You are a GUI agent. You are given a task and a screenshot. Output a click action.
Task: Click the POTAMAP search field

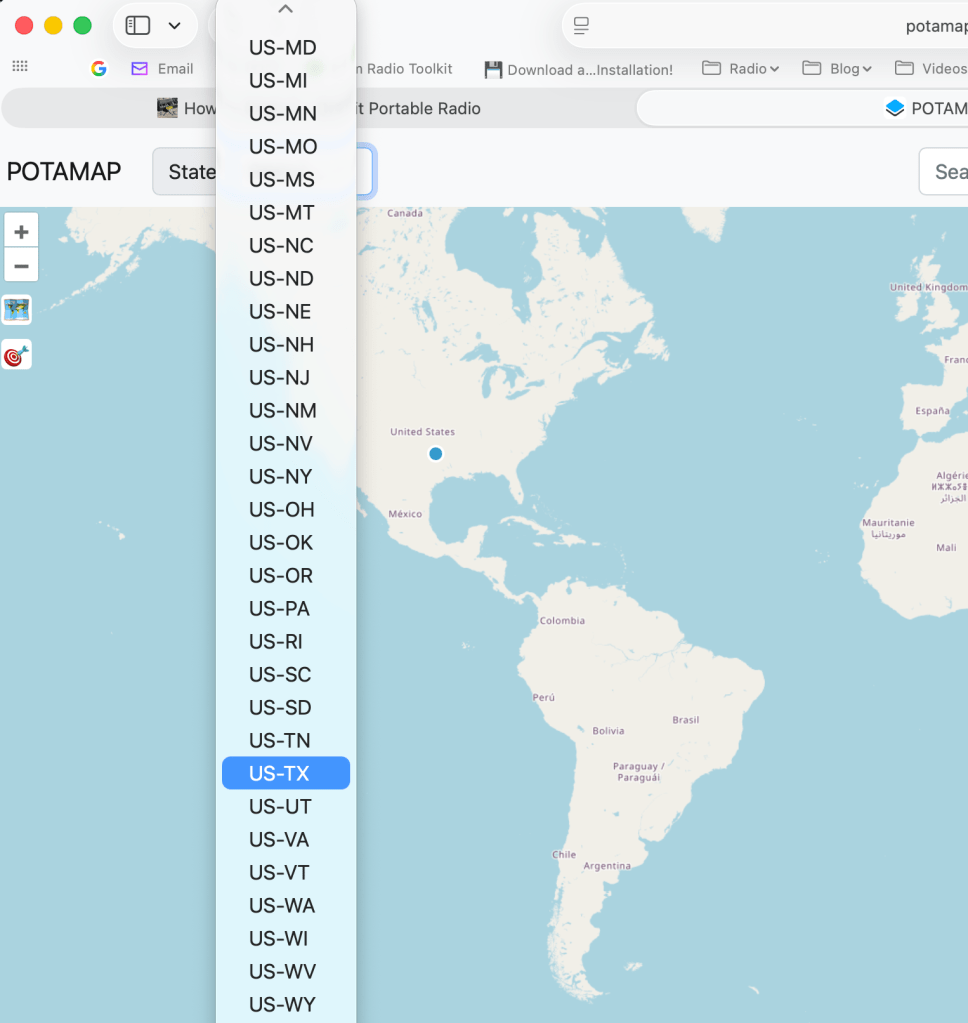pyautogui.click(x=945, y=172)
